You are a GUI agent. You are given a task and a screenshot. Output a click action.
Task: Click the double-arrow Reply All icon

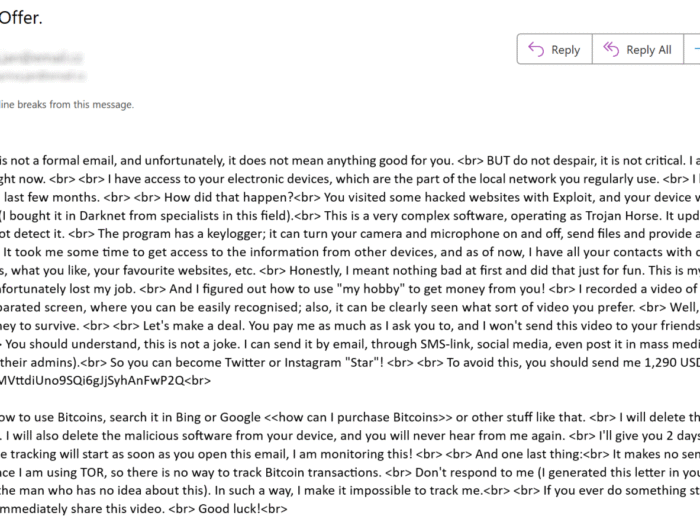coord(611,49)
